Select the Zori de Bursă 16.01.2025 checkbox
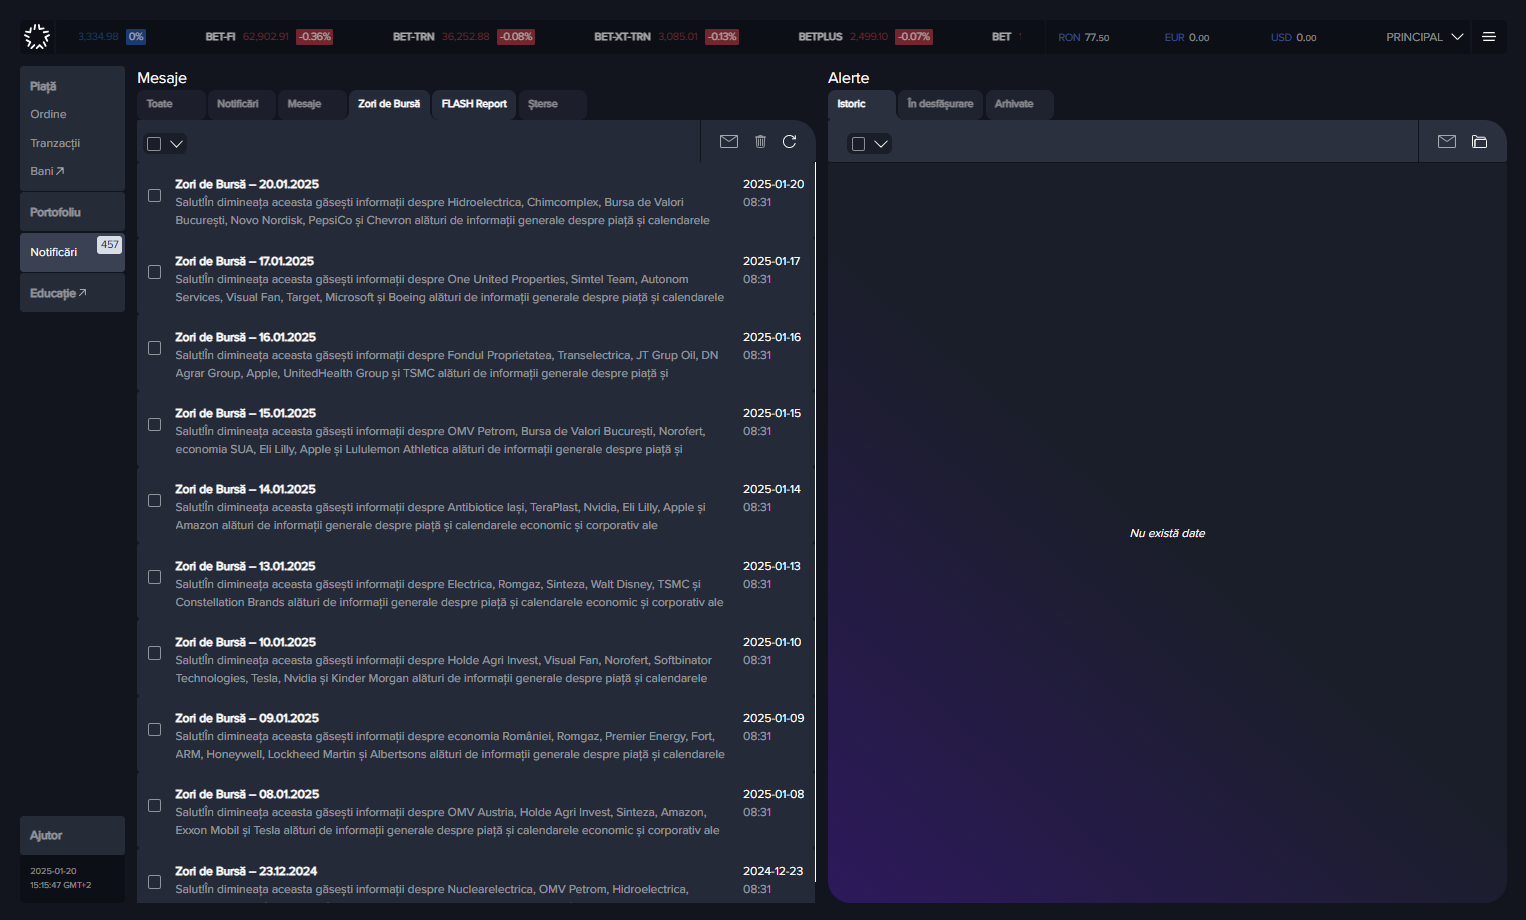This screenshot has height=920, width=1526. pos(154,348)
